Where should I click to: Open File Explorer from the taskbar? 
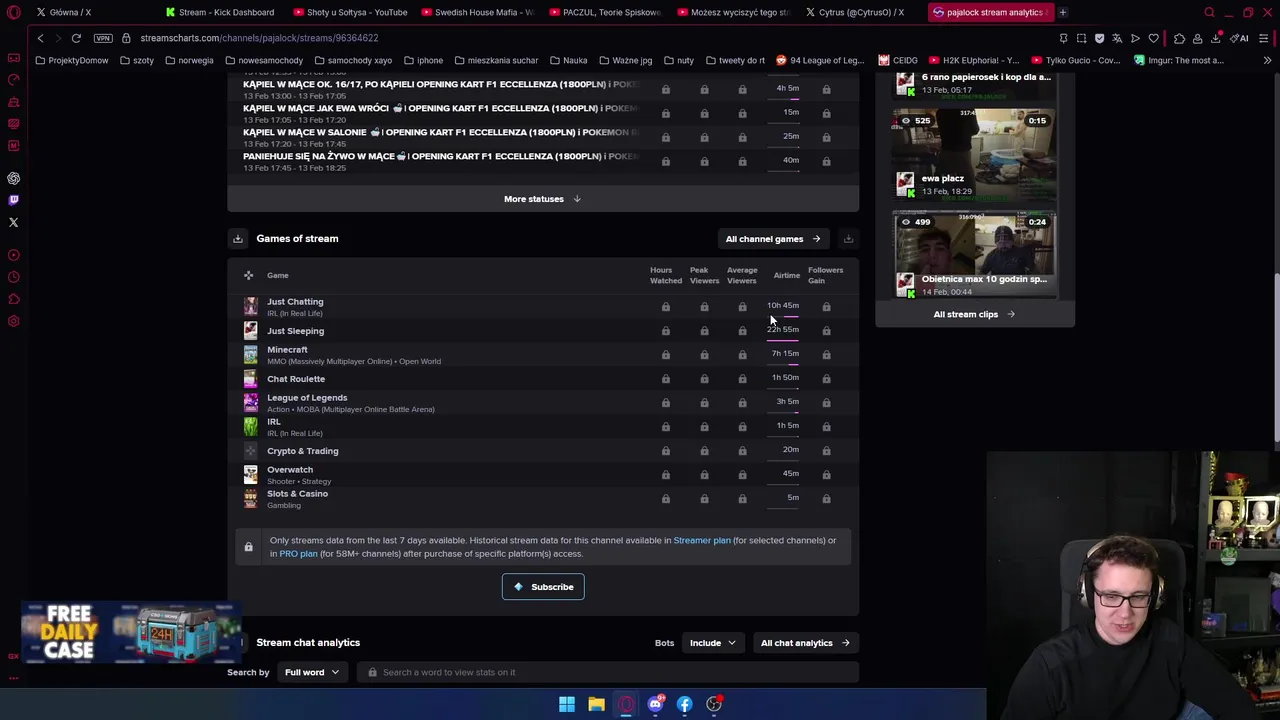point(596,704)
